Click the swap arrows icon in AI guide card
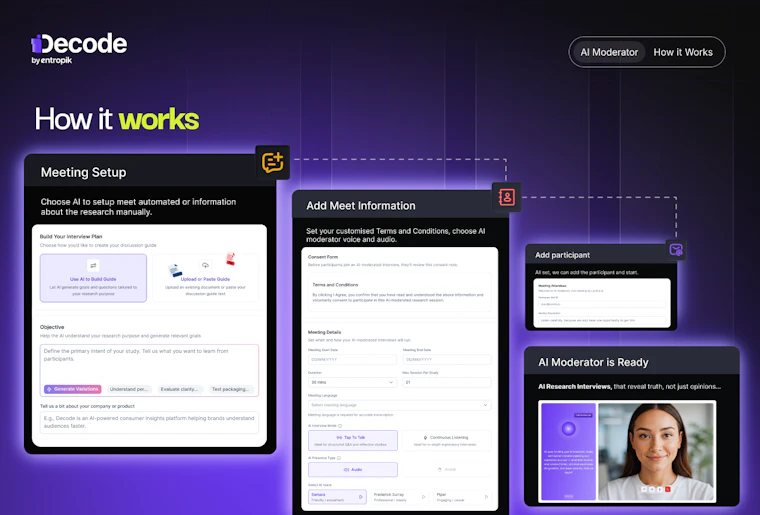 93,265
